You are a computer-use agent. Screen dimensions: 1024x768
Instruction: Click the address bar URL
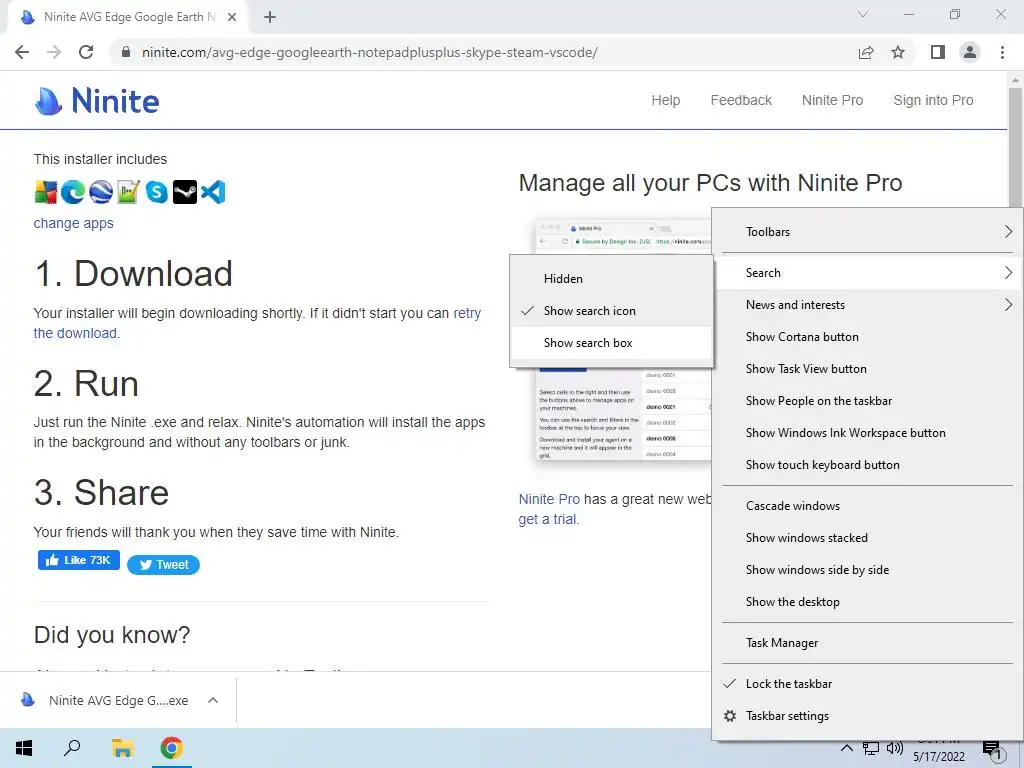370,52
